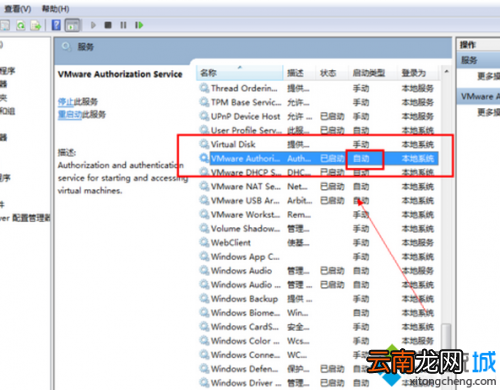Select the Windows Backup service

pos(318,299)
